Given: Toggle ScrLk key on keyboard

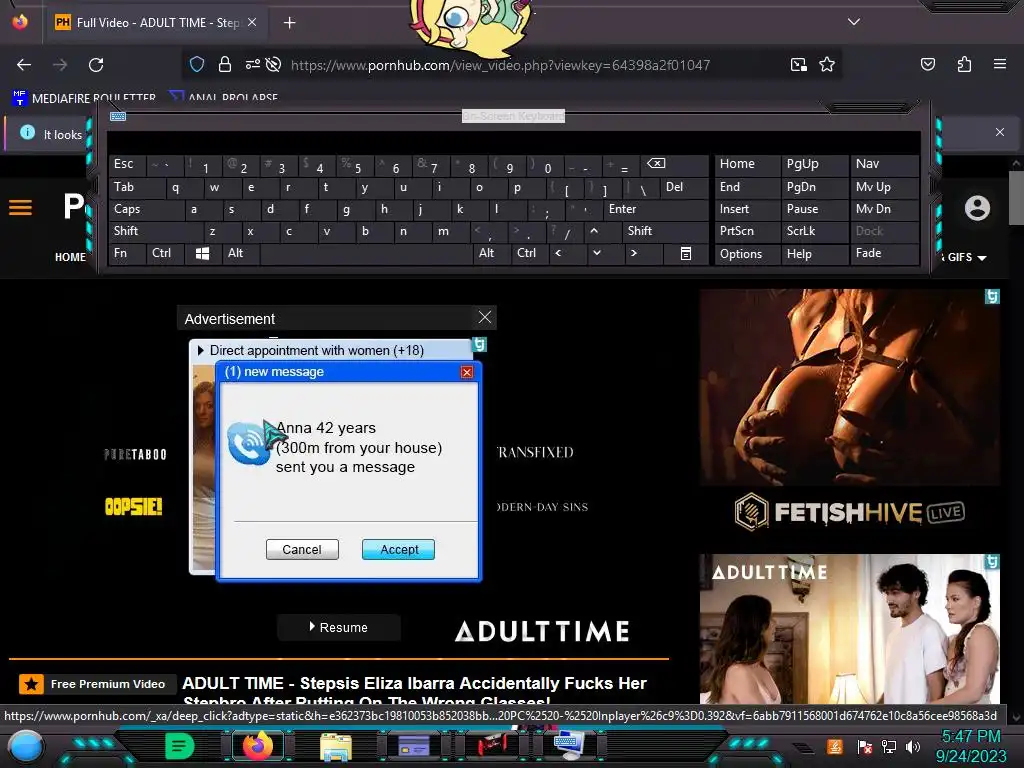Looking at the screenshot, I should [814, 231].
